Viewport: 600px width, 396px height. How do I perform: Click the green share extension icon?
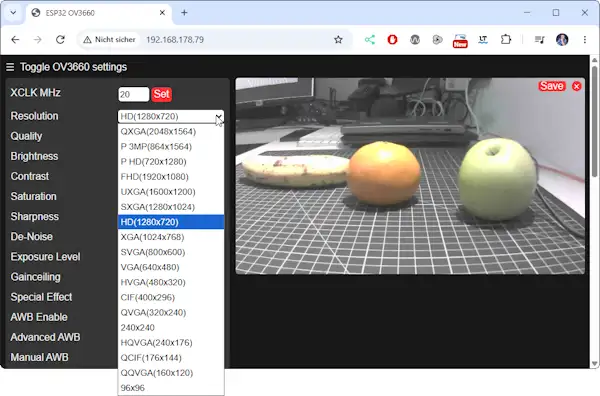click(370, 39)
